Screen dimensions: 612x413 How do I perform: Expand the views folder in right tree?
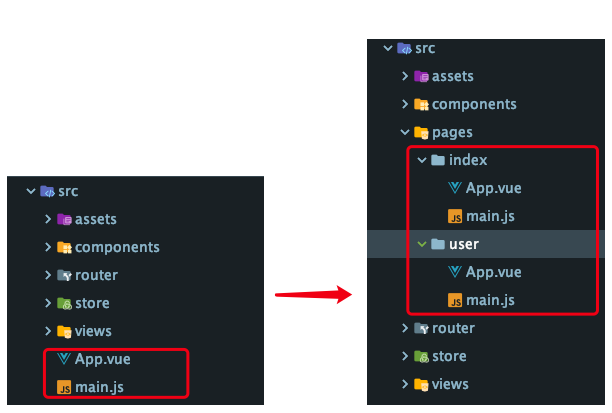tap(405, 384)
